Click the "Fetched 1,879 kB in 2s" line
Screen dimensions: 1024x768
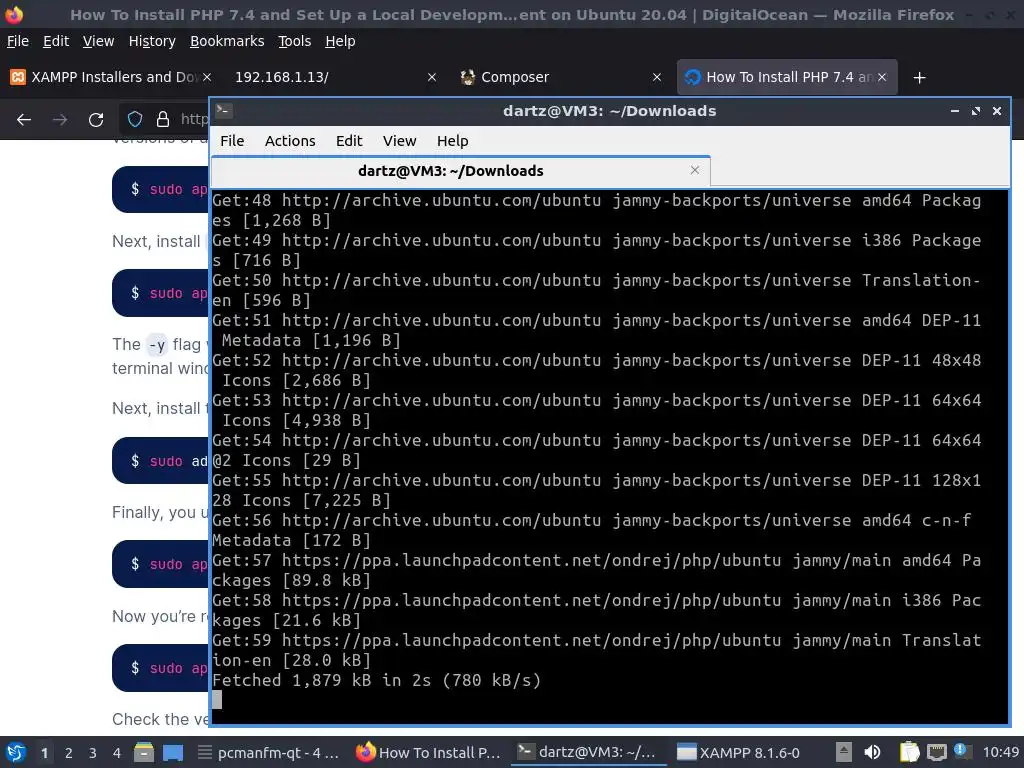[377, 680]
